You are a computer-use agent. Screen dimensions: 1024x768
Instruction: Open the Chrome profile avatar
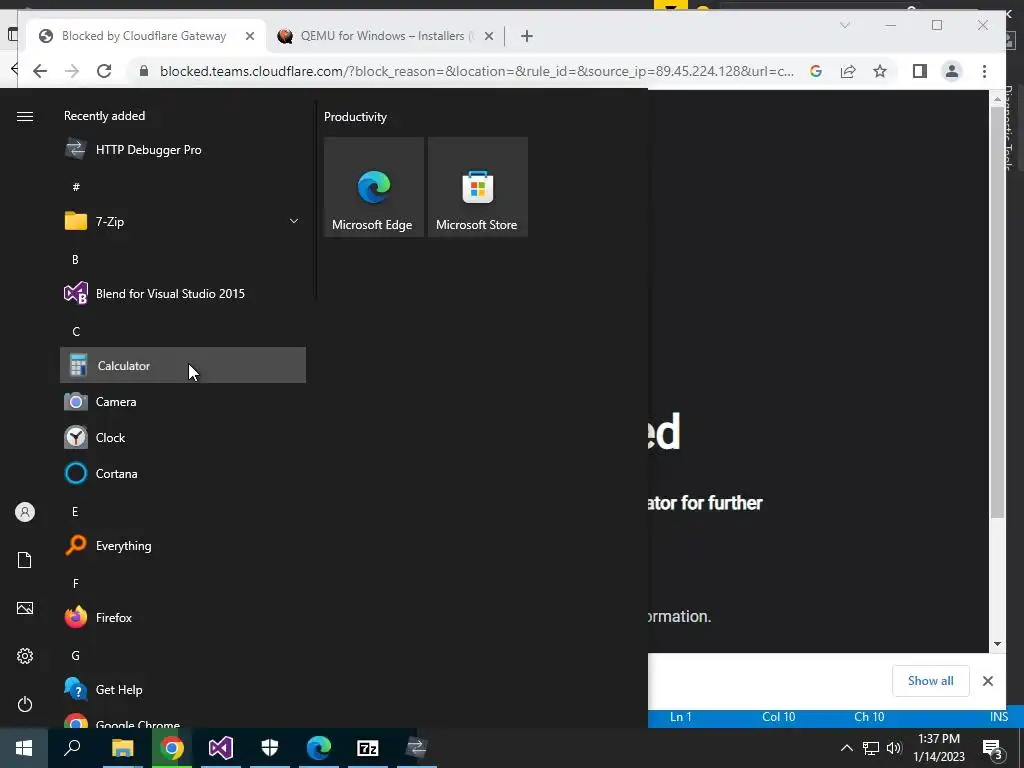(x=952, y=71)
